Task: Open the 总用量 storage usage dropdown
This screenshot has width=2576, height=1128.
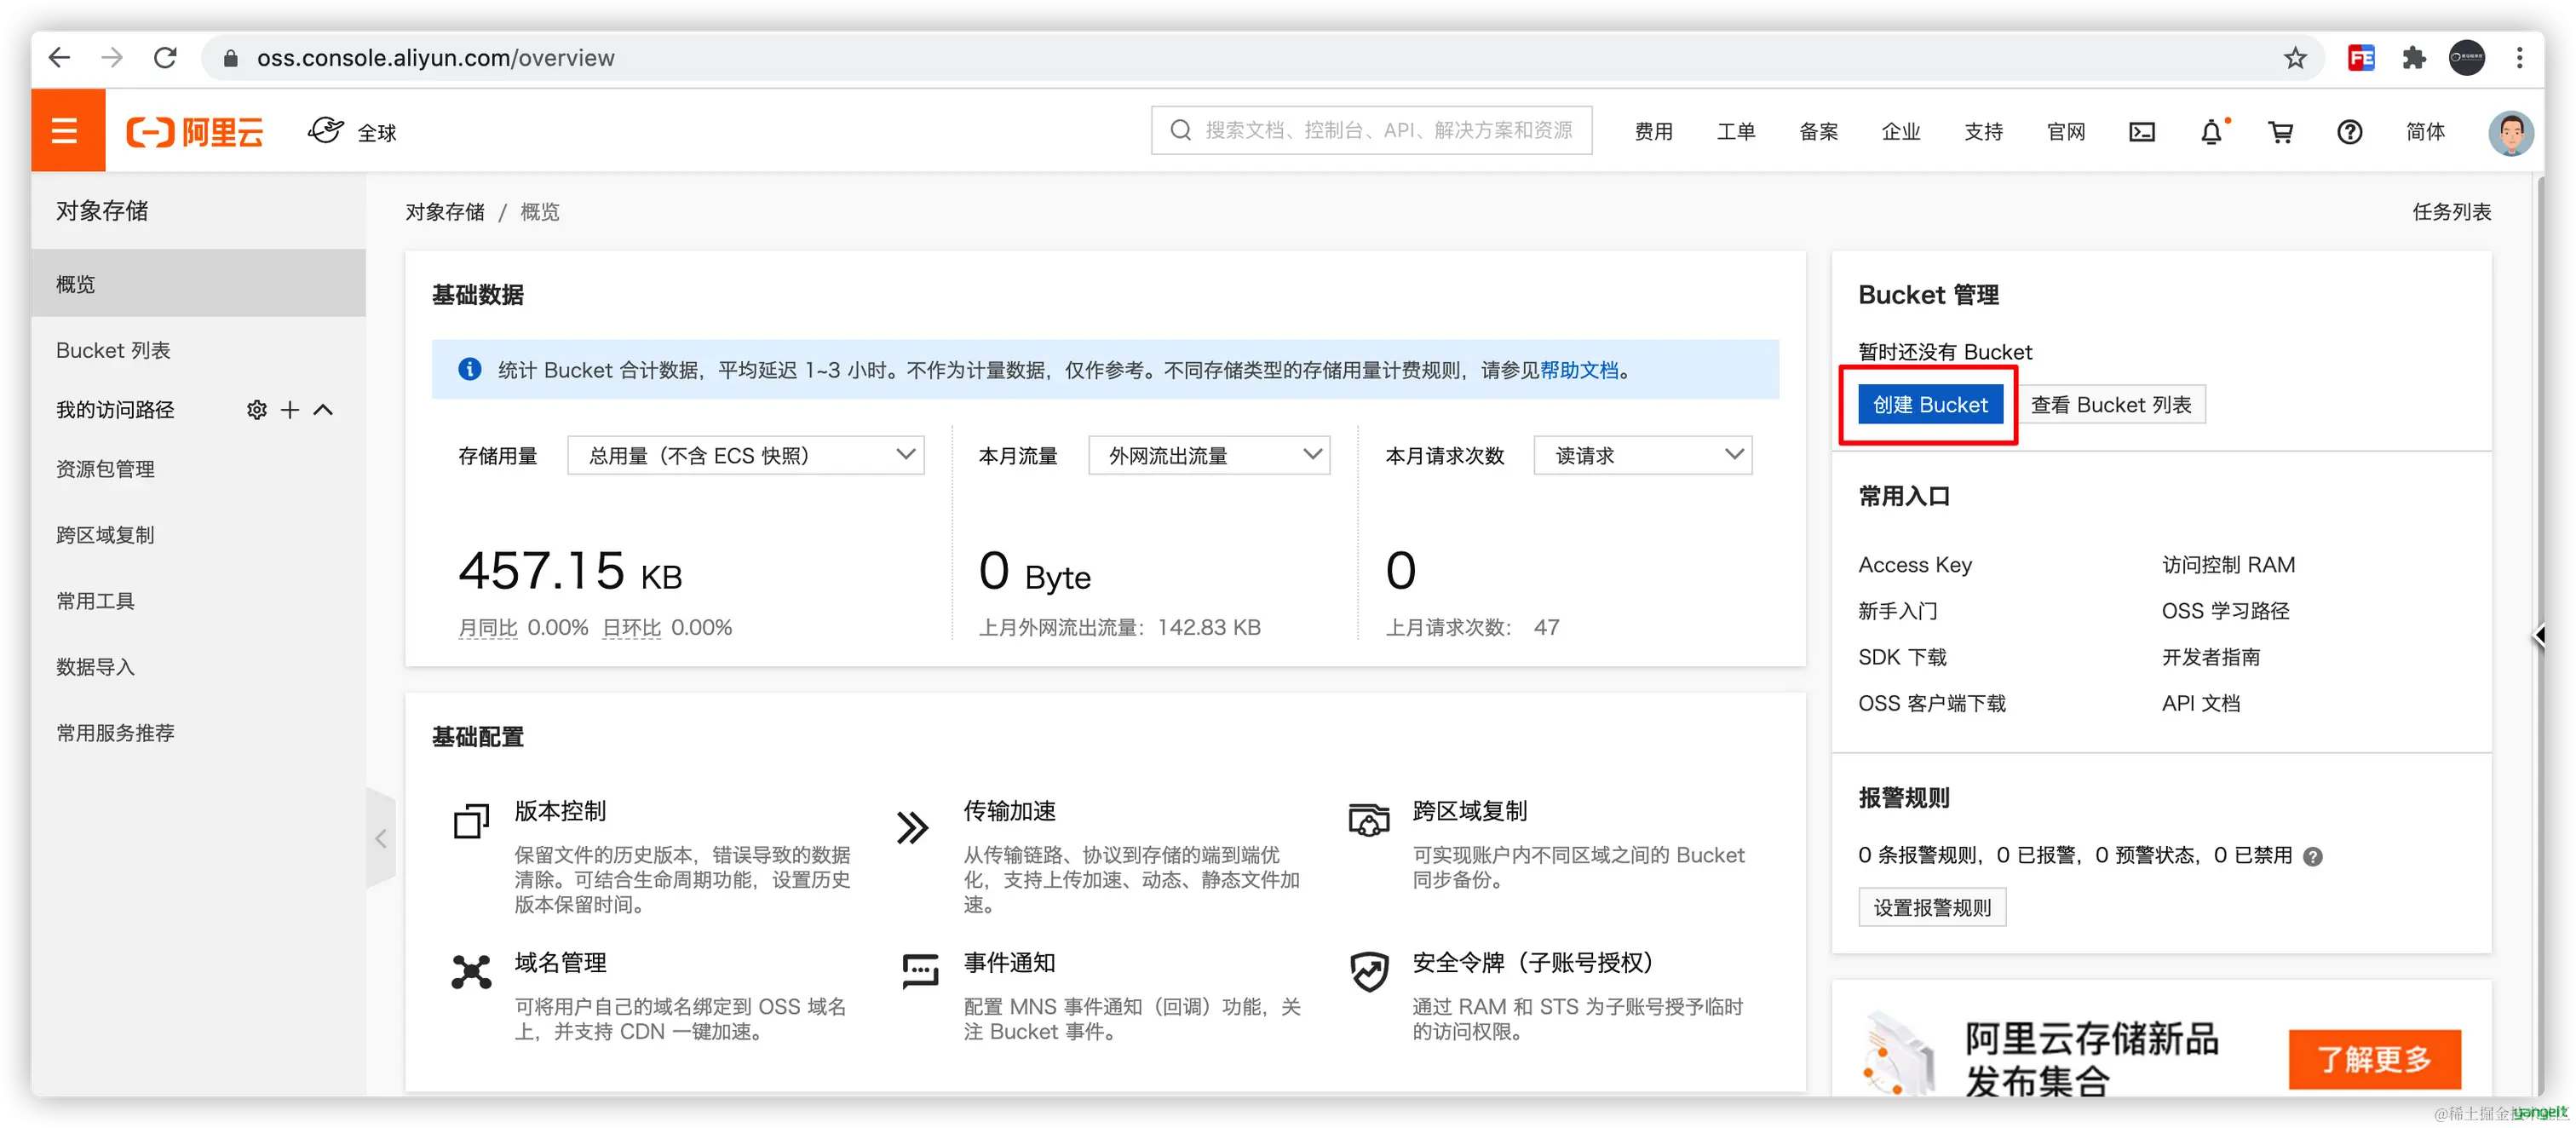Action: click(x=745, y=456)
